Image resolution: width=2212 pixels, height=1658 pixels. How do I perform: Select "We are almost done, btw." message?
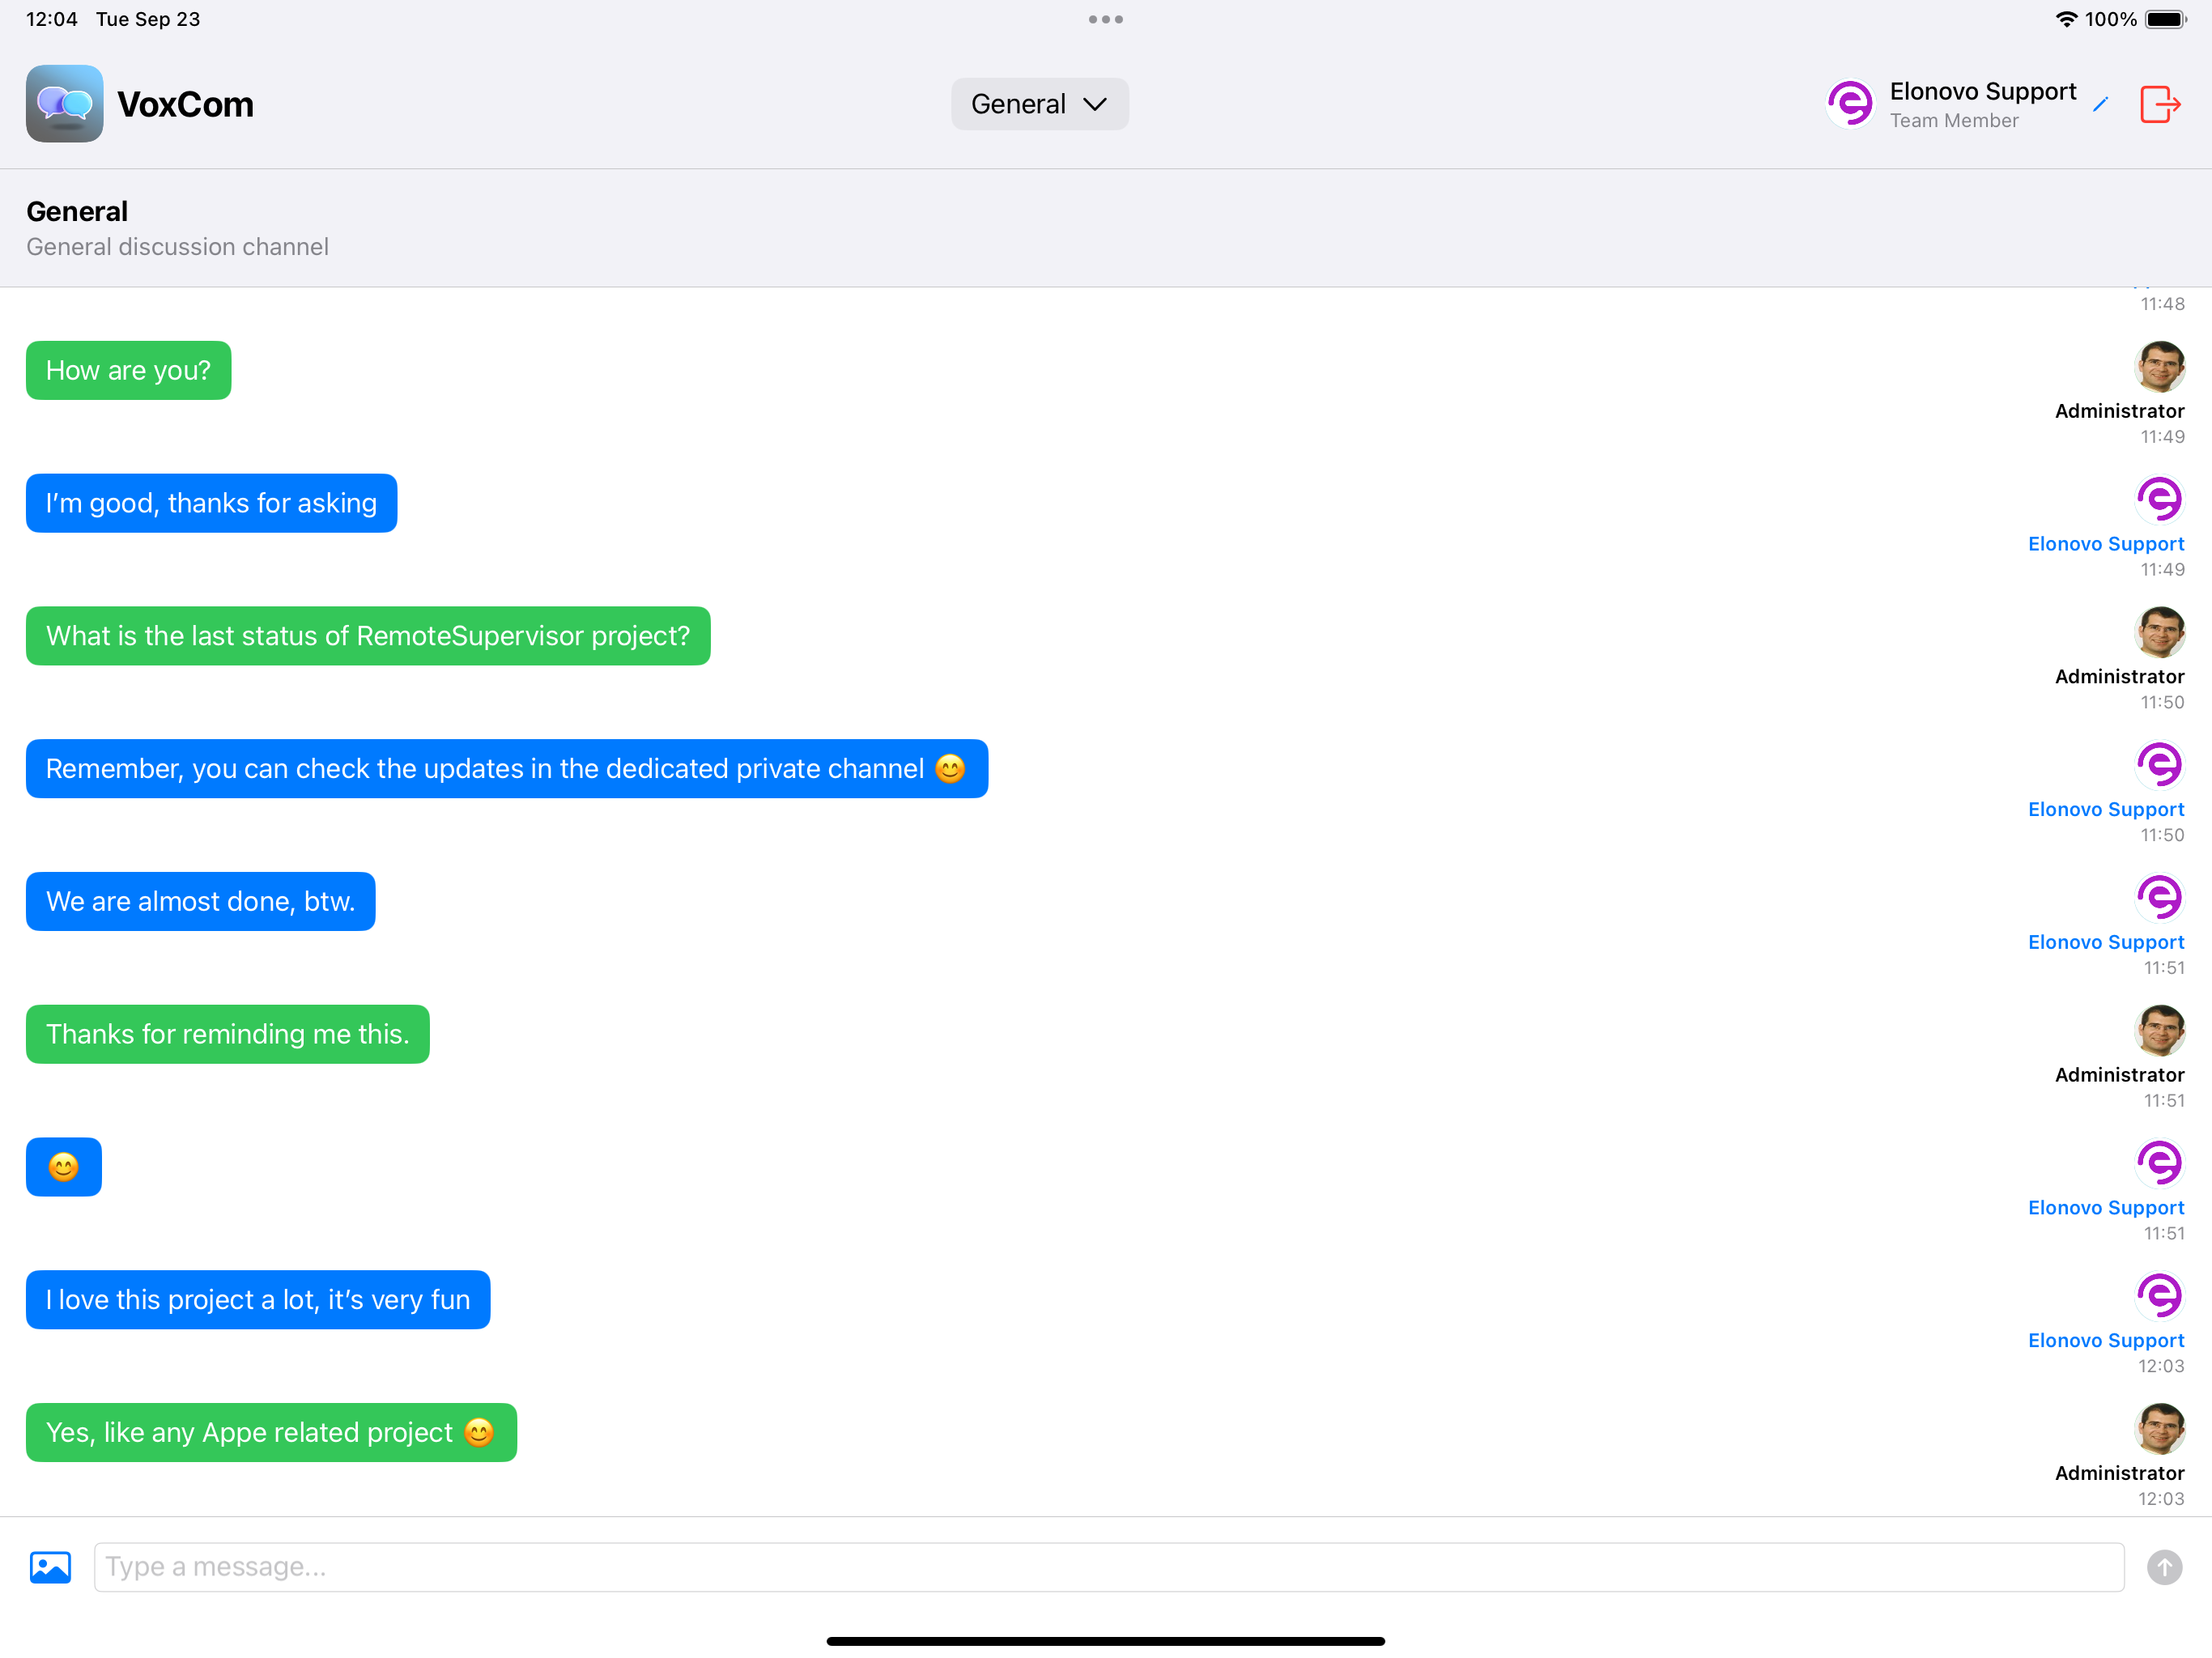200,901
